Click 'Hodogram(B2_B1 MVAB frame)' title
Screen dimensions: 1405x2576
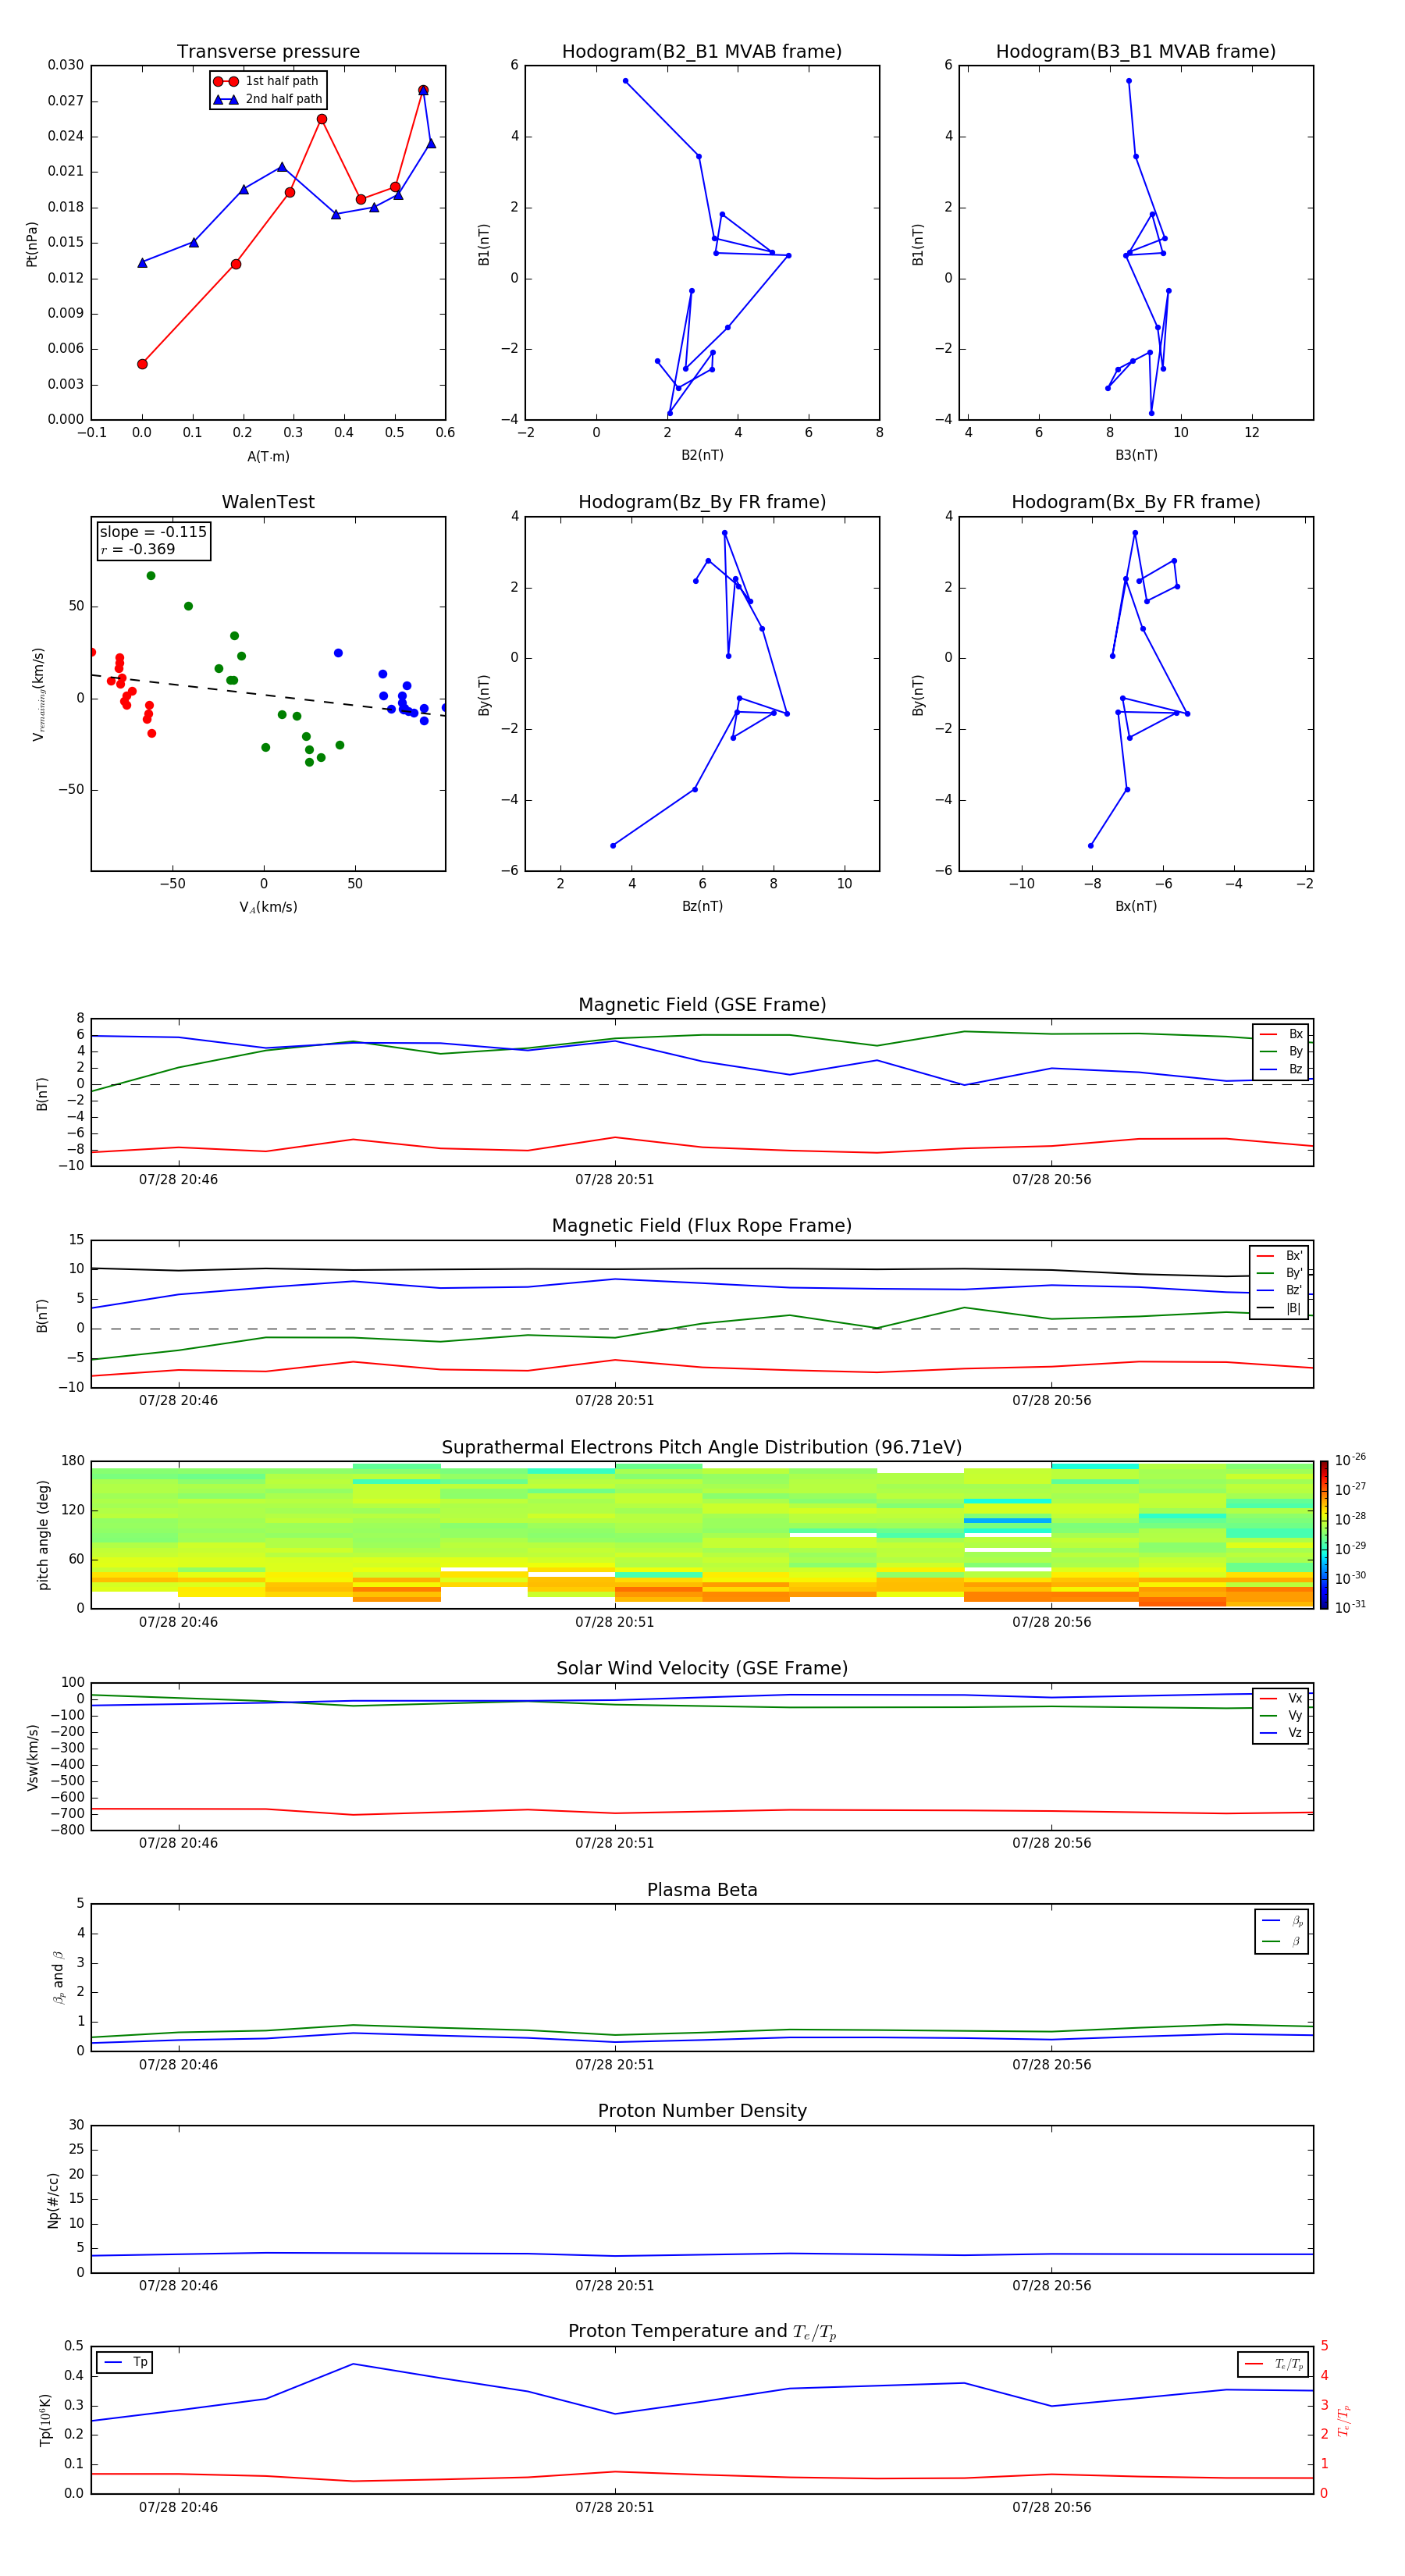coord(702,52)
